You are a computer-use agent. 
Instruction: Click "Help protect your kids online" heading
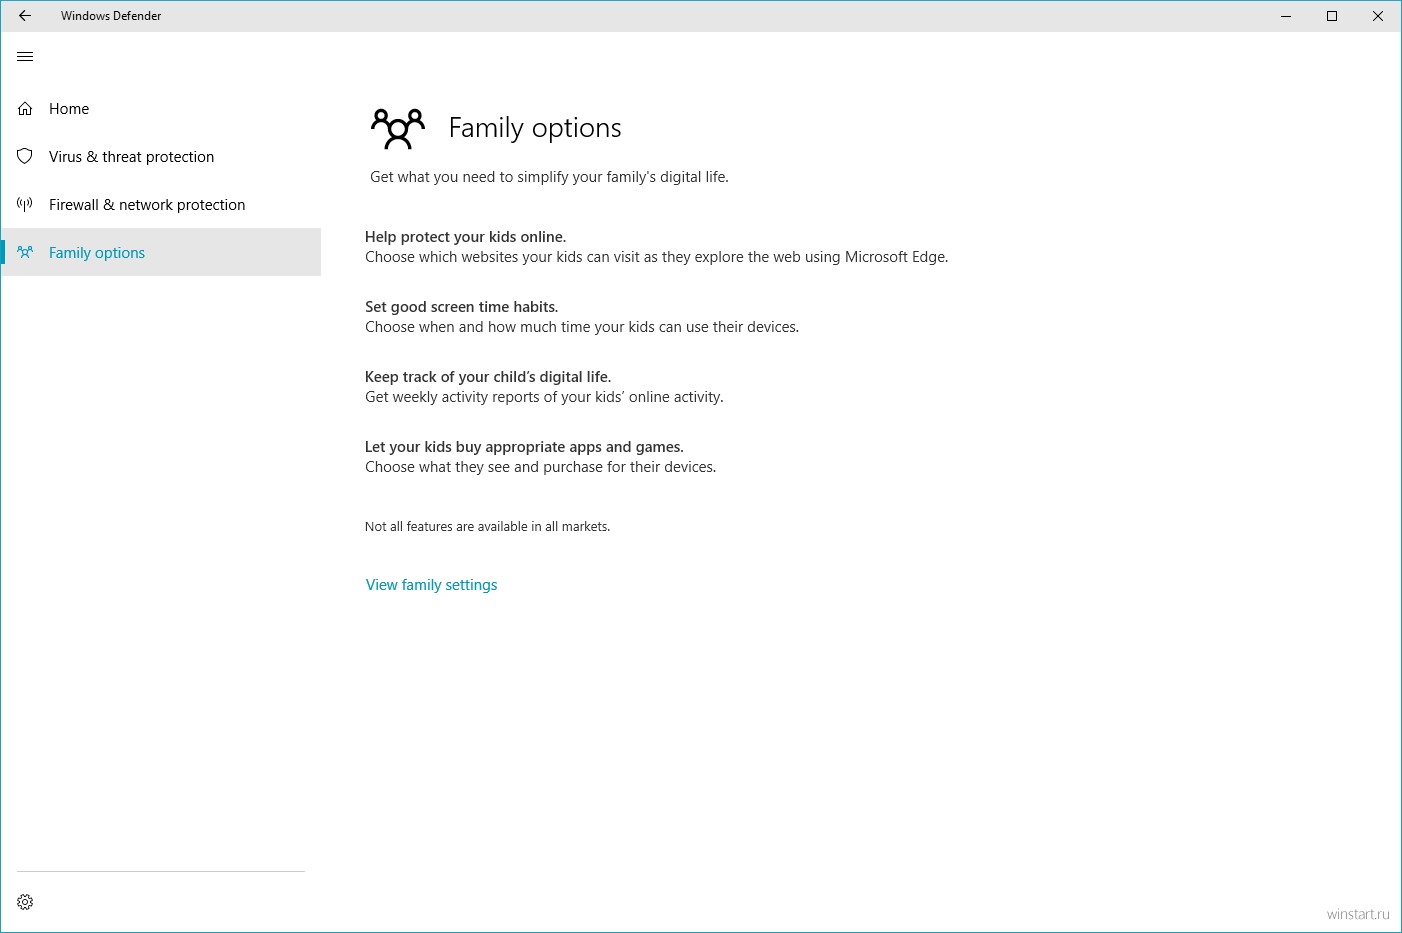point(465,237)
